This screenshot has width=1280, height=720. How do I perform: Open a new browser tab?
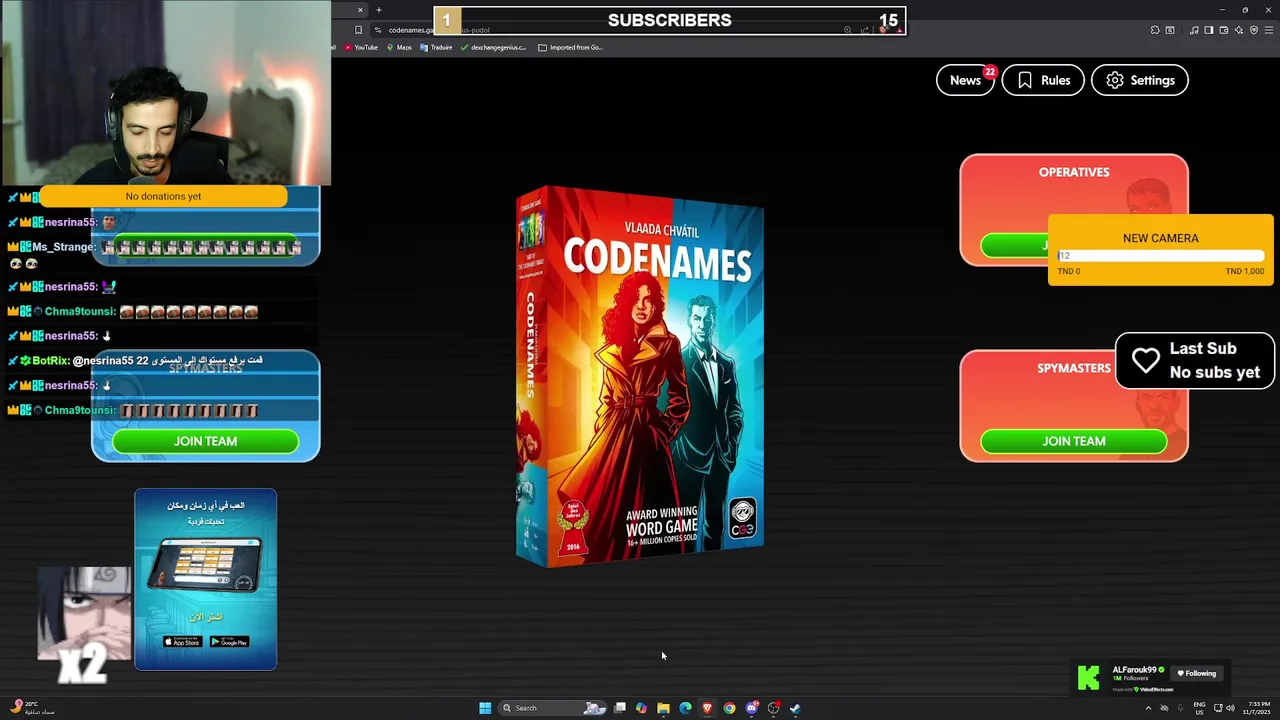pos(379,10)
